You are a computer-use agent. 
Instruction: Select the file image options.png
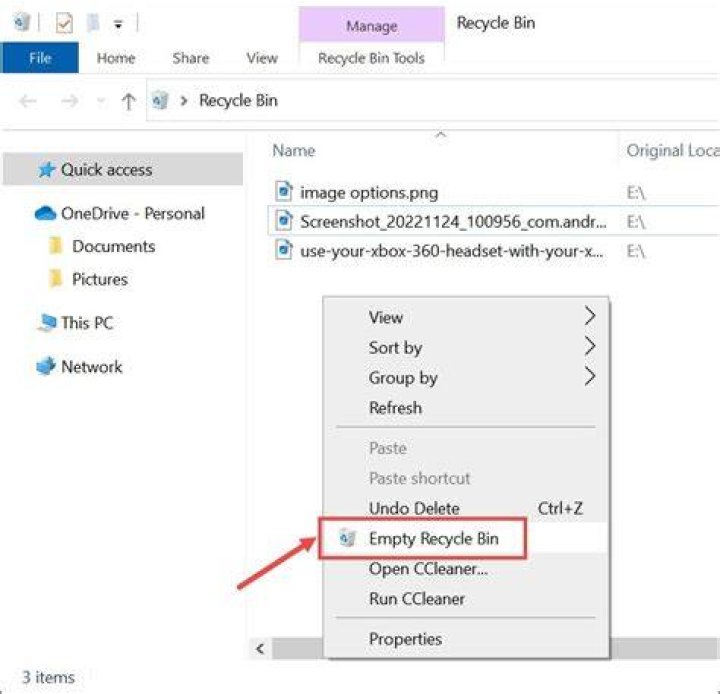tap(369, 192)
